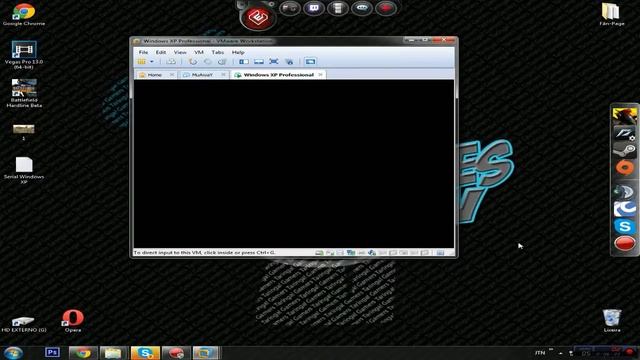Screen dimensions: 640x360
Task: Open Skype from the taskbar
Action: (x=145, y=353)
